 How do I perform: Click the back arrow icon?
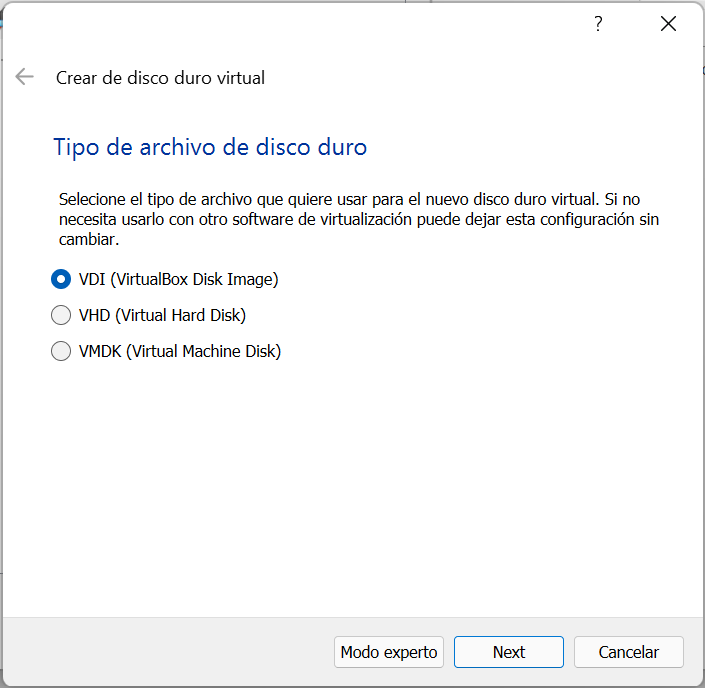25,77
